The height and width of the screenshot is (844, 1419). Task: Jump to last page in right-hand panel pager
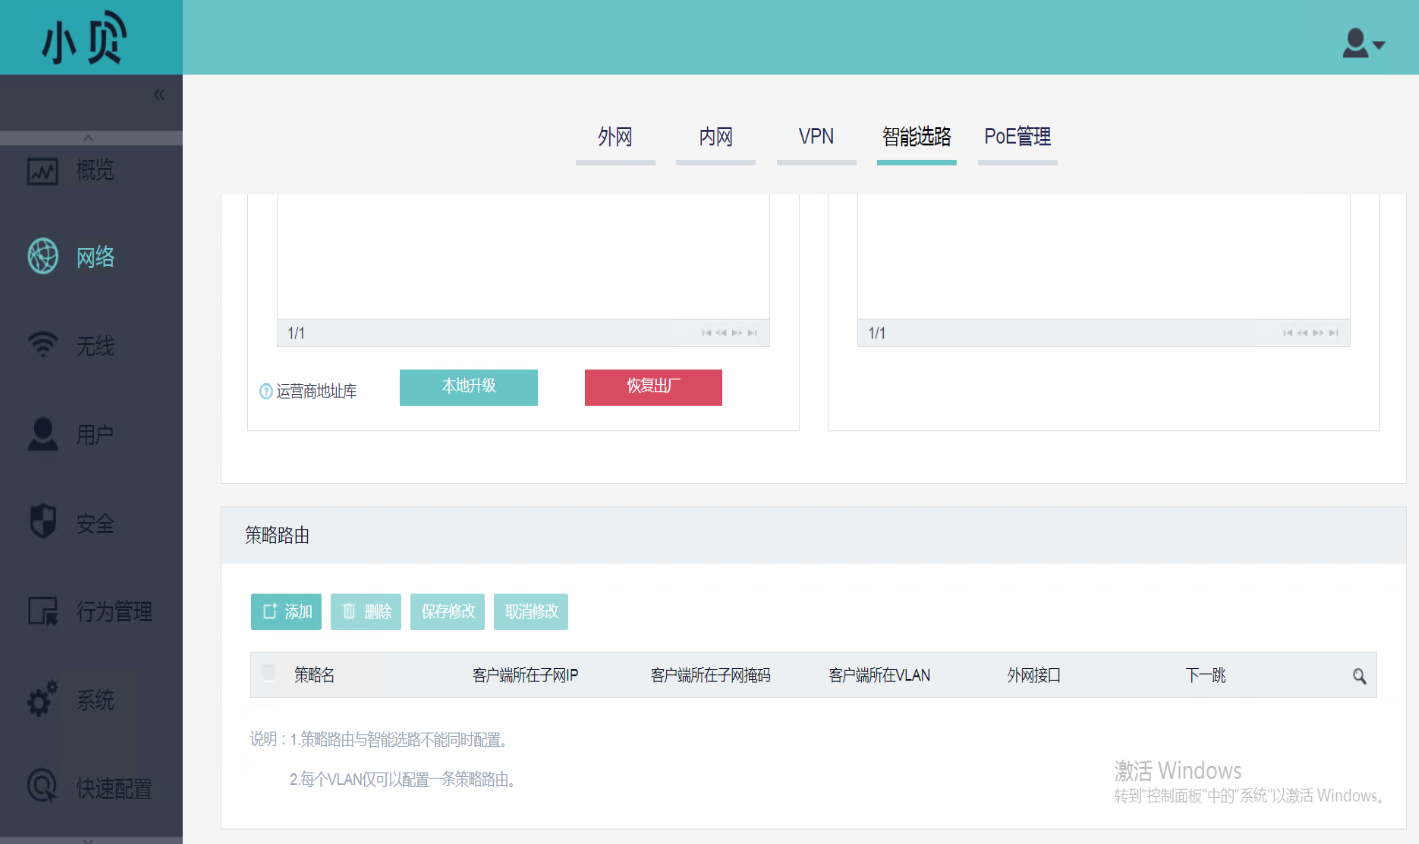[1334, 333]
